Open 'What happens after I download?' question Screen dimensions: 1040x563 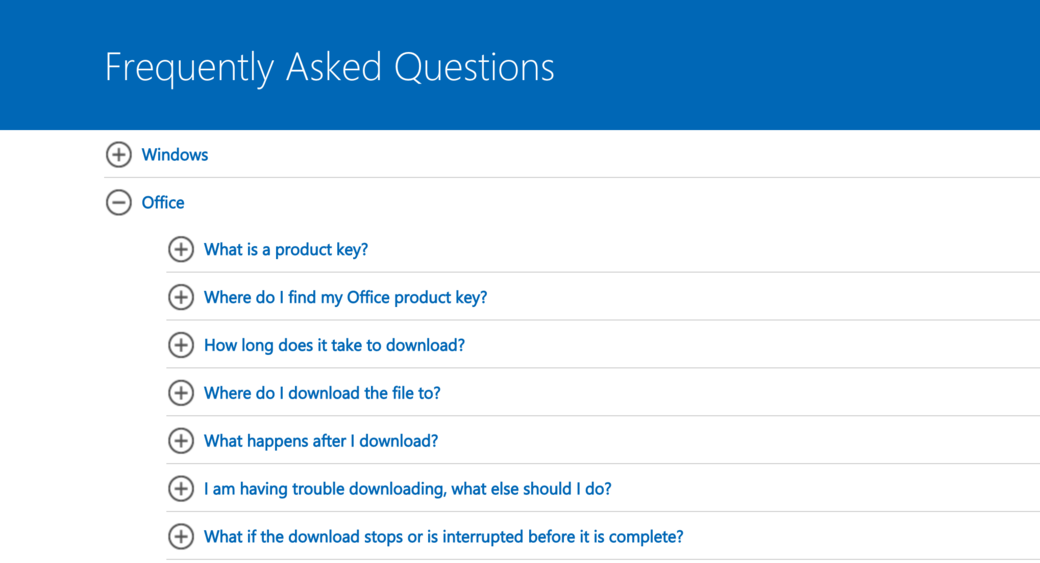tap(321, 442)
